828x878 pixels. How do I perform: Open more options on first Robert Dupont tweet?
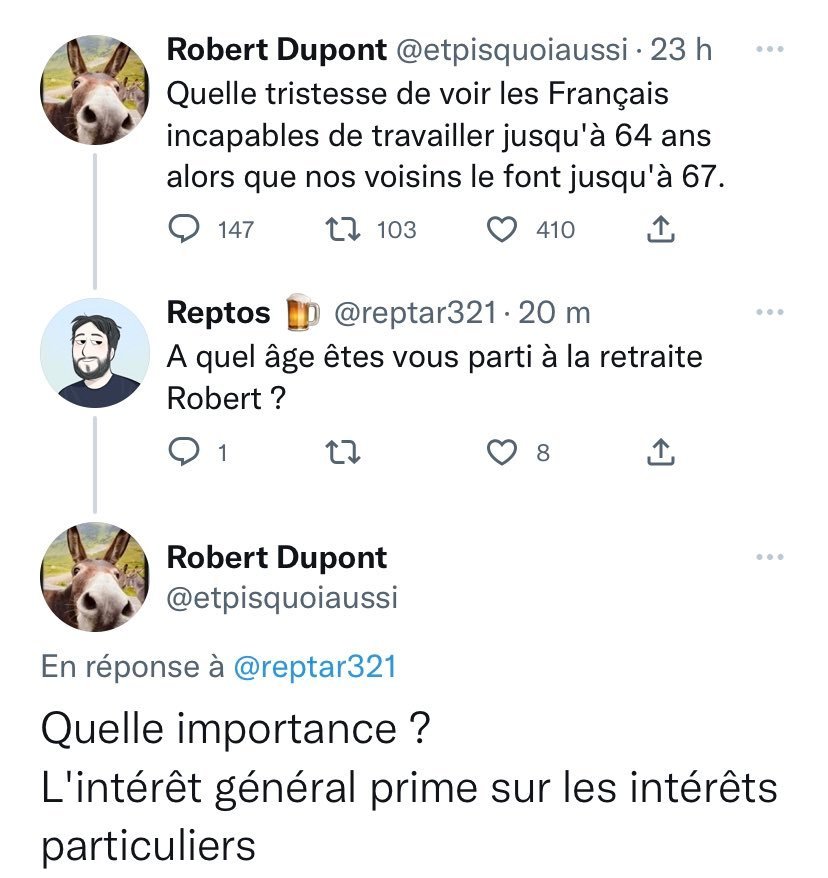[x=769, y=50]
